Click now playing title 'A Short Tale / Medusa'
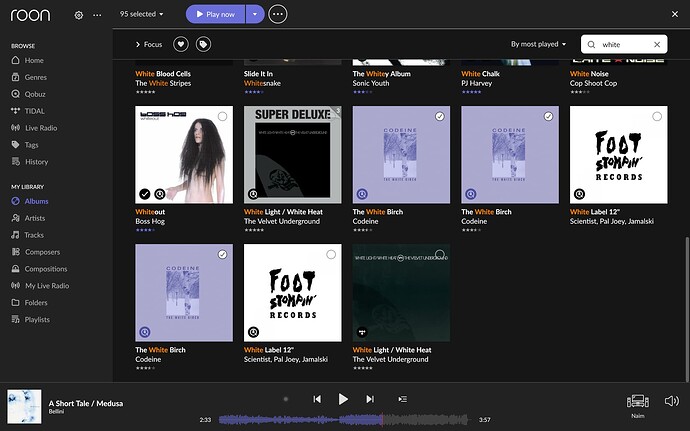Screen dimensions: 690x431 pos(86,403)
